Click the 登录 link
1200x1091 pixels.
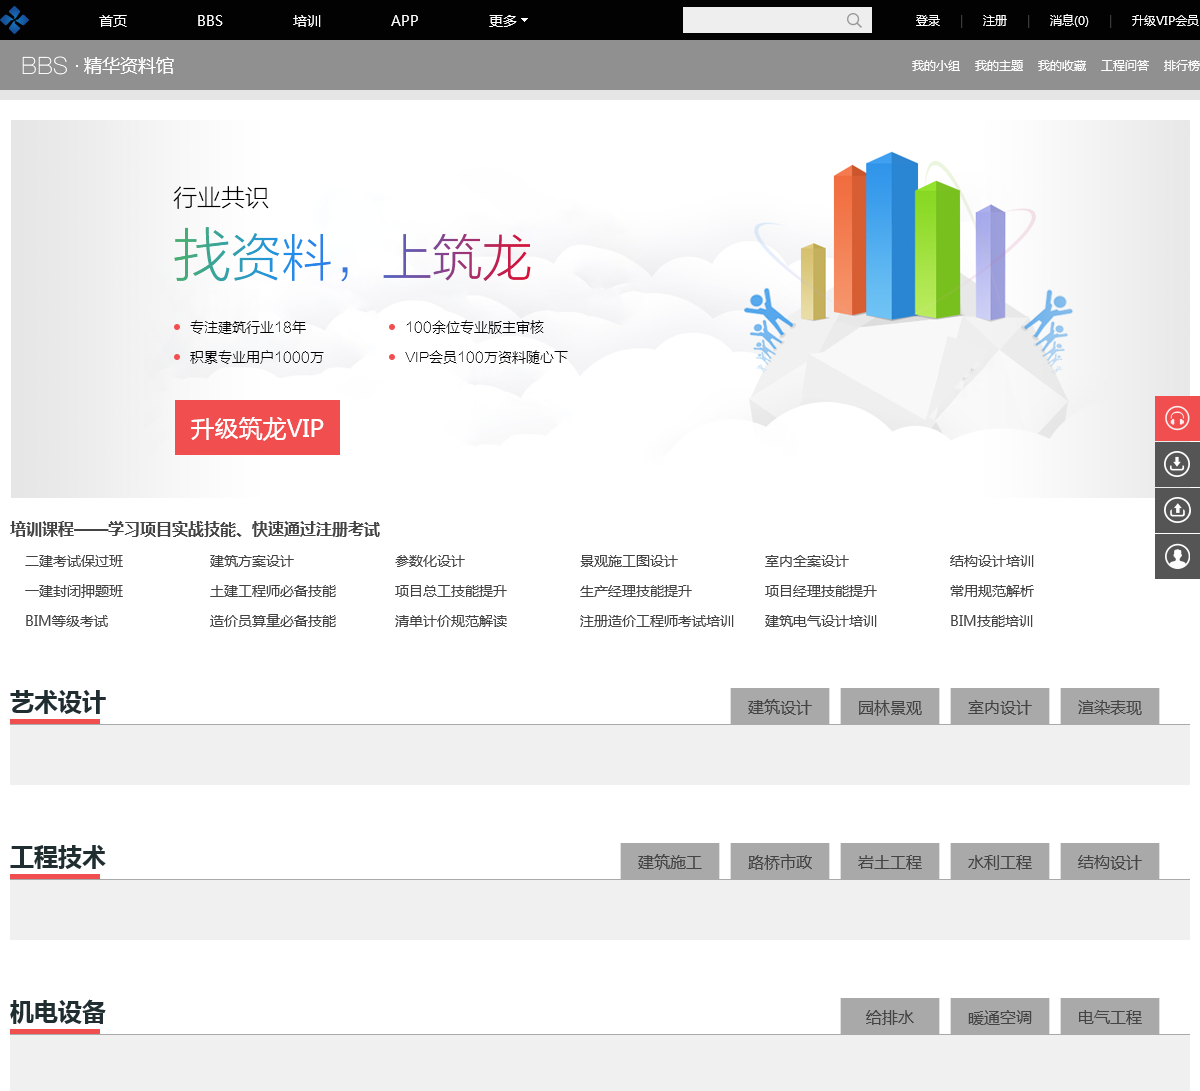coord(928,21)
